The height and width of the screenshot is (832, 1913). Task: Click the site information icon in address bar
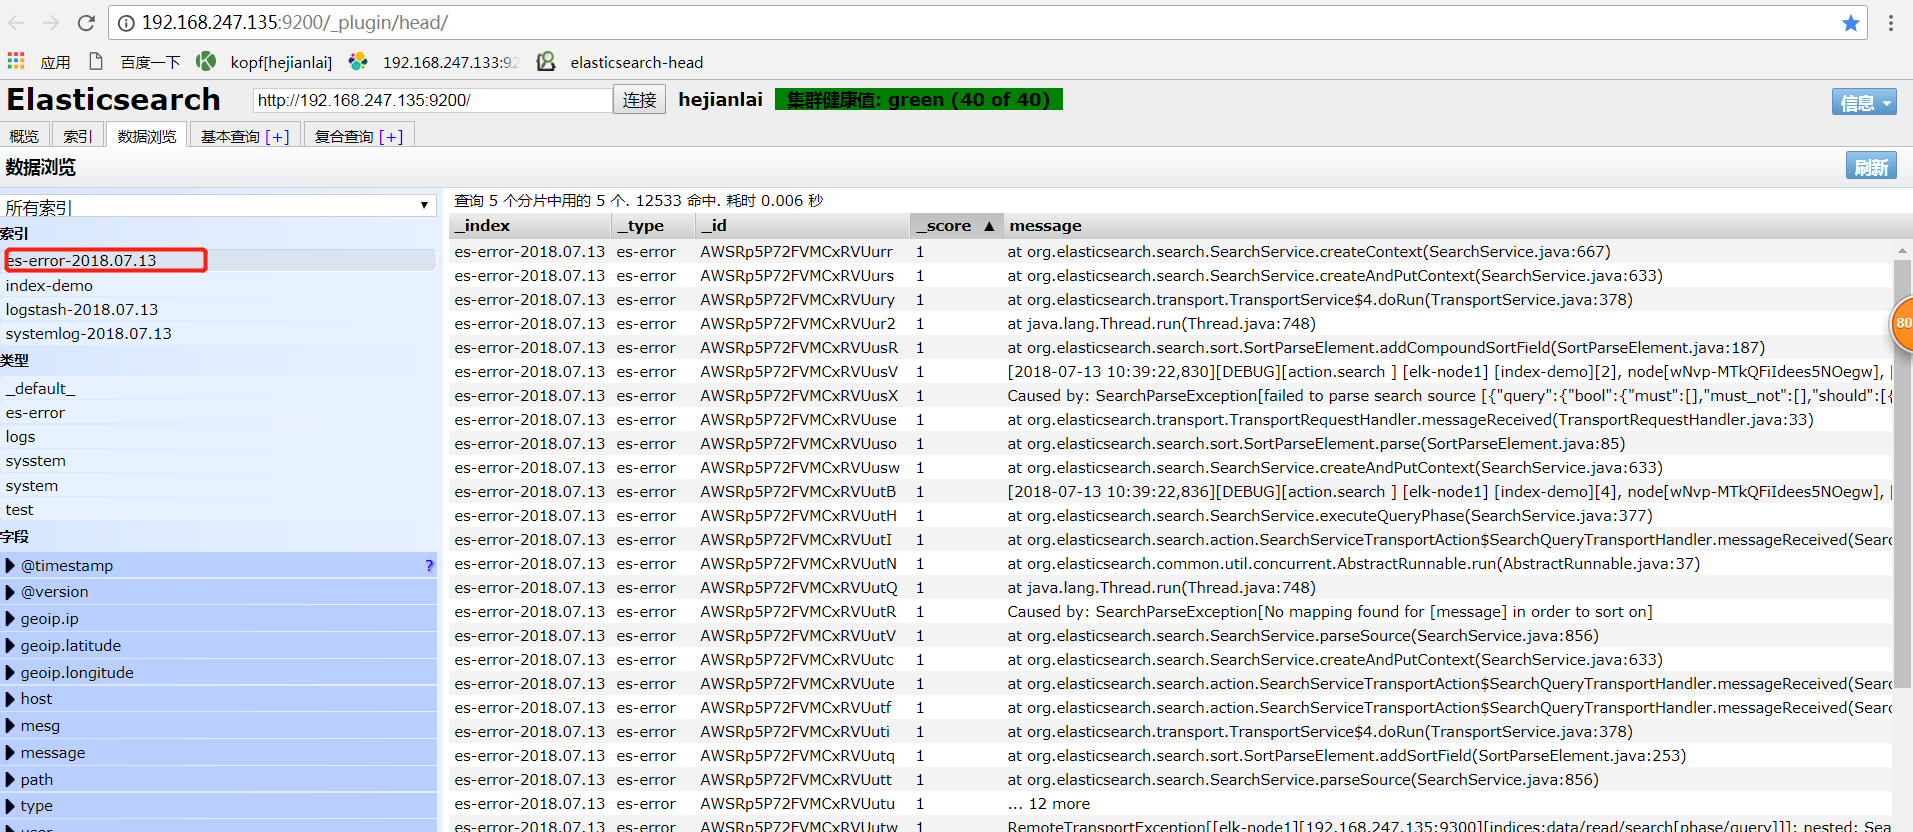pos(126,23)
